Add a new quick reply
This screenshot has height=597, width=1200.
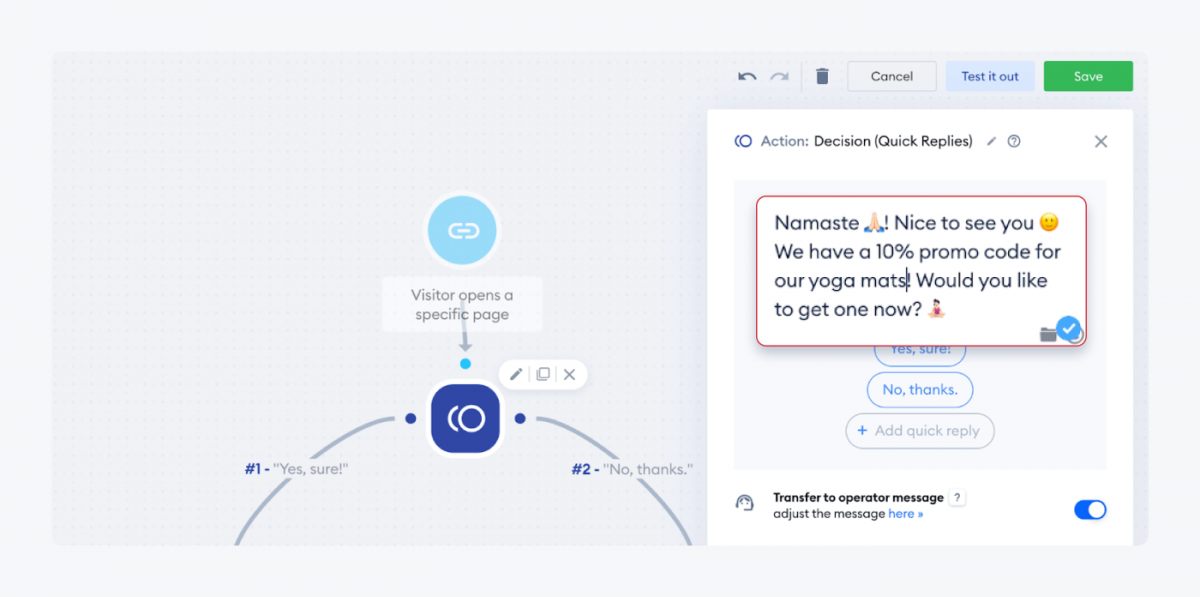coord(919,431)
